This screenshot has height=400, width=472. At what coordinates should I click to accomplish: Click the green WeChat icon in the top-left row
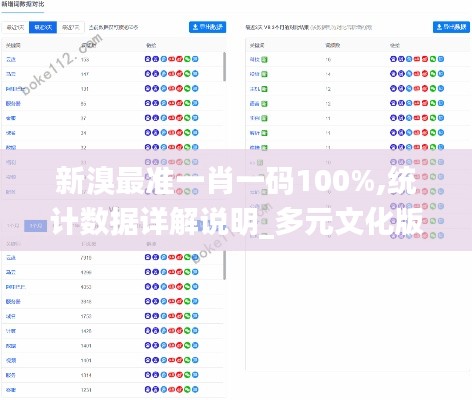(x=187, y=59)
